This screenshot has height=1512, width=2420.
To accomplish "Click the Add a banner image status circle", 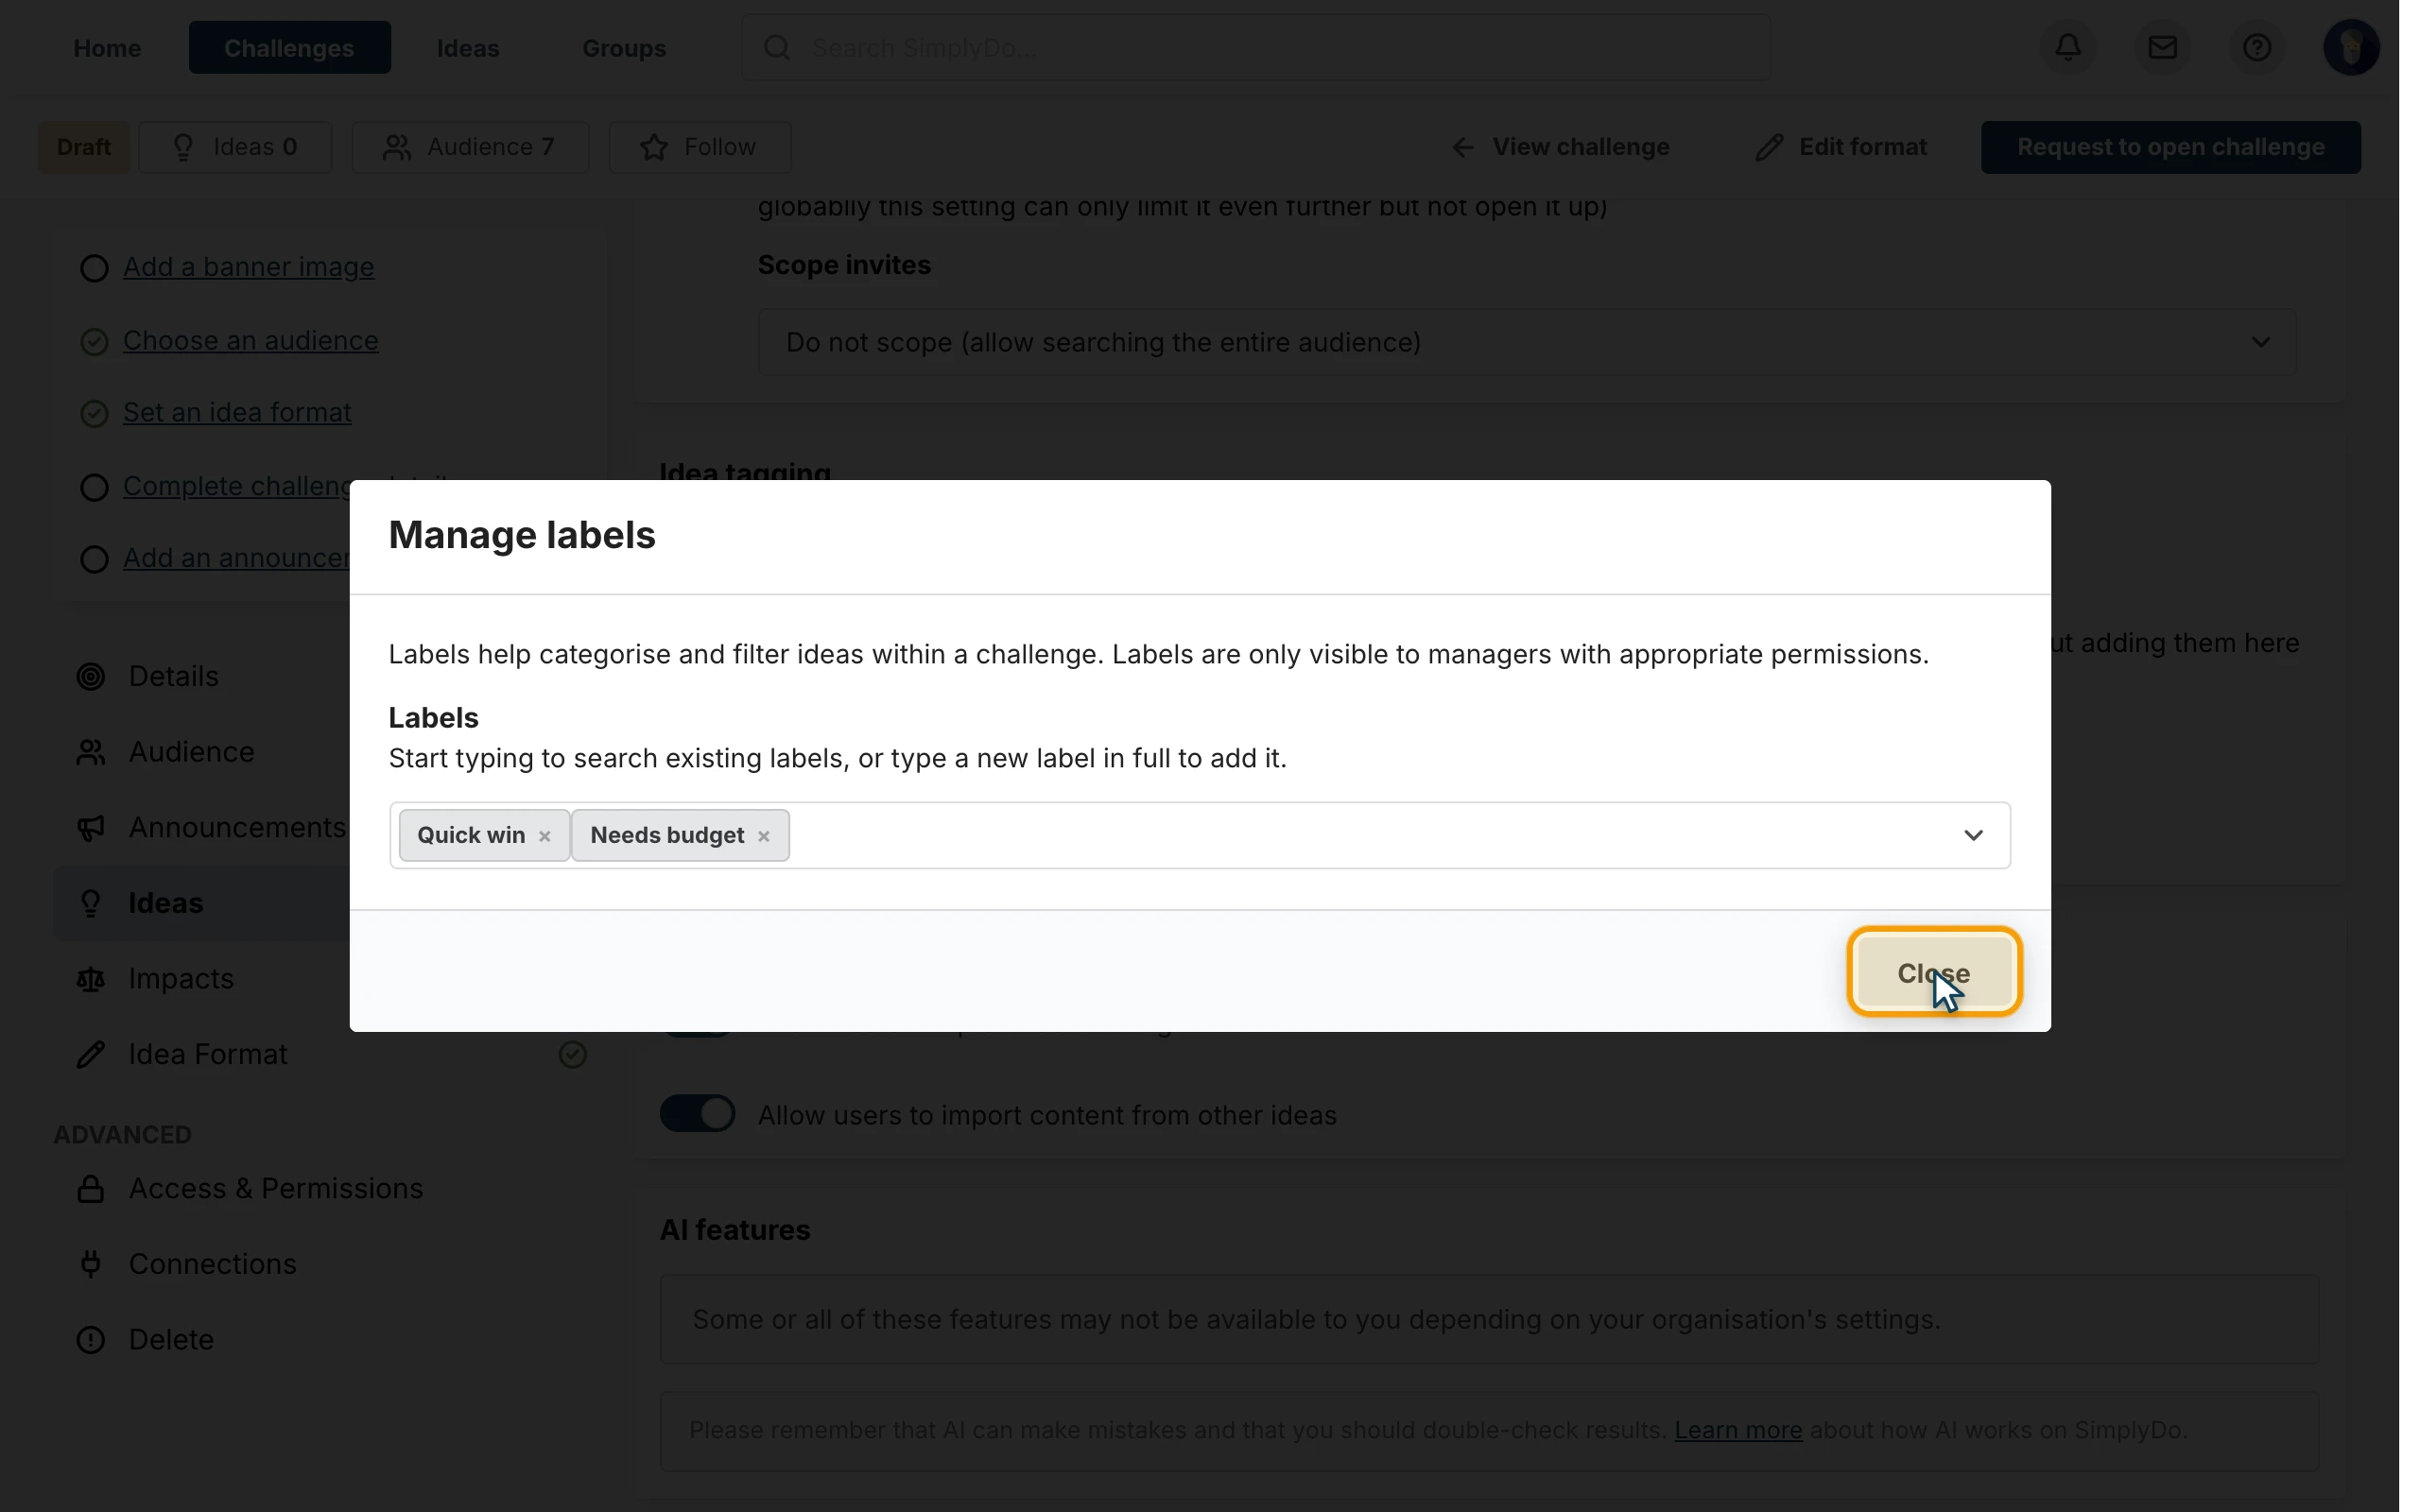I will coord(94,268).
